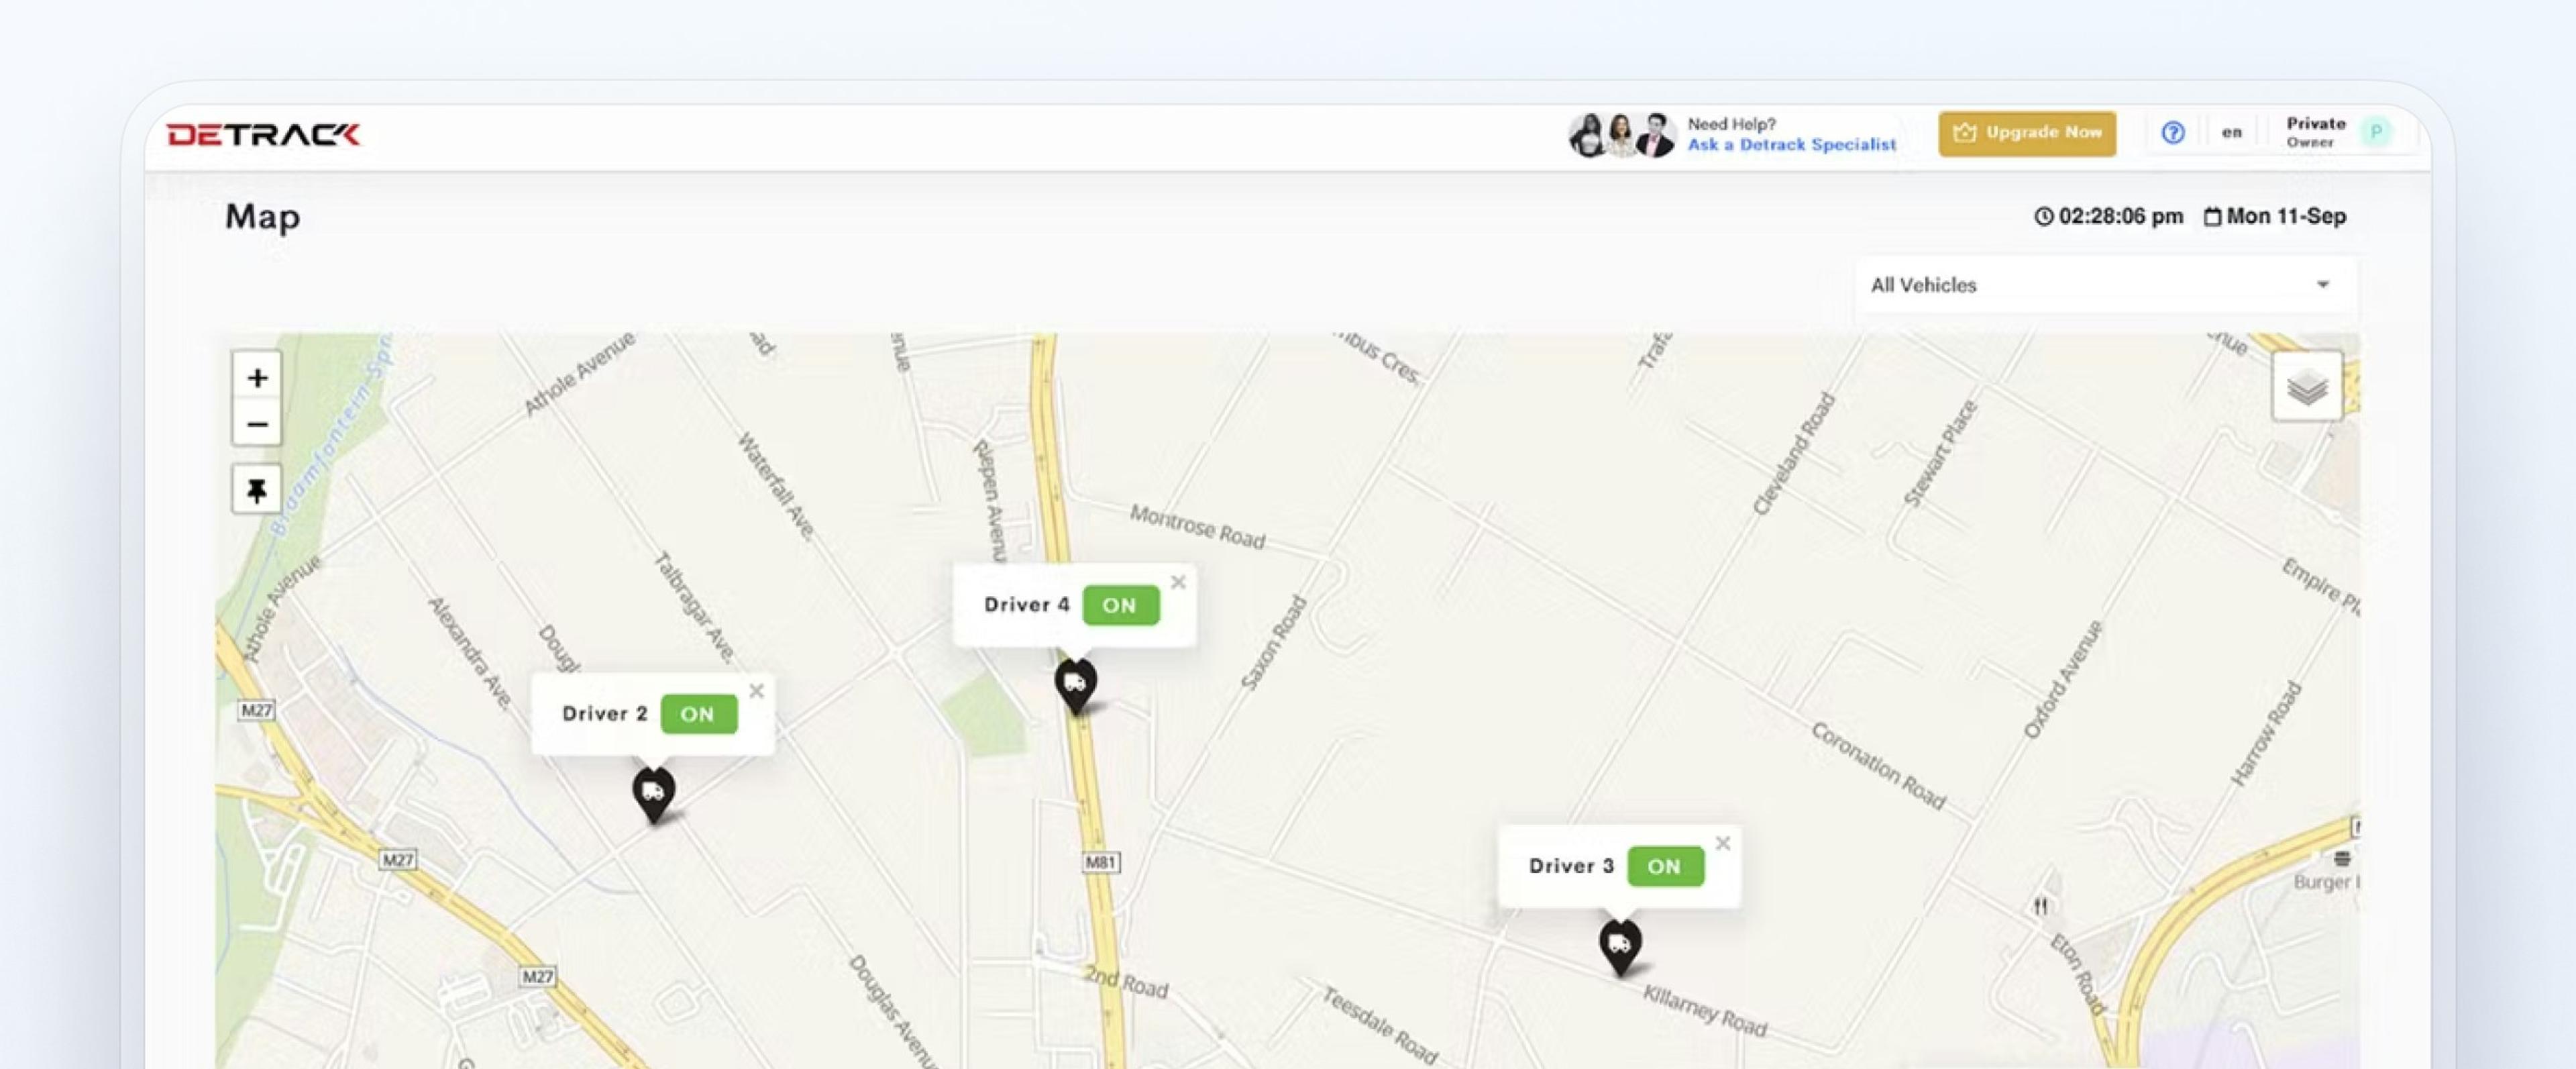Click the Map page heading

(x=263, y=216)
